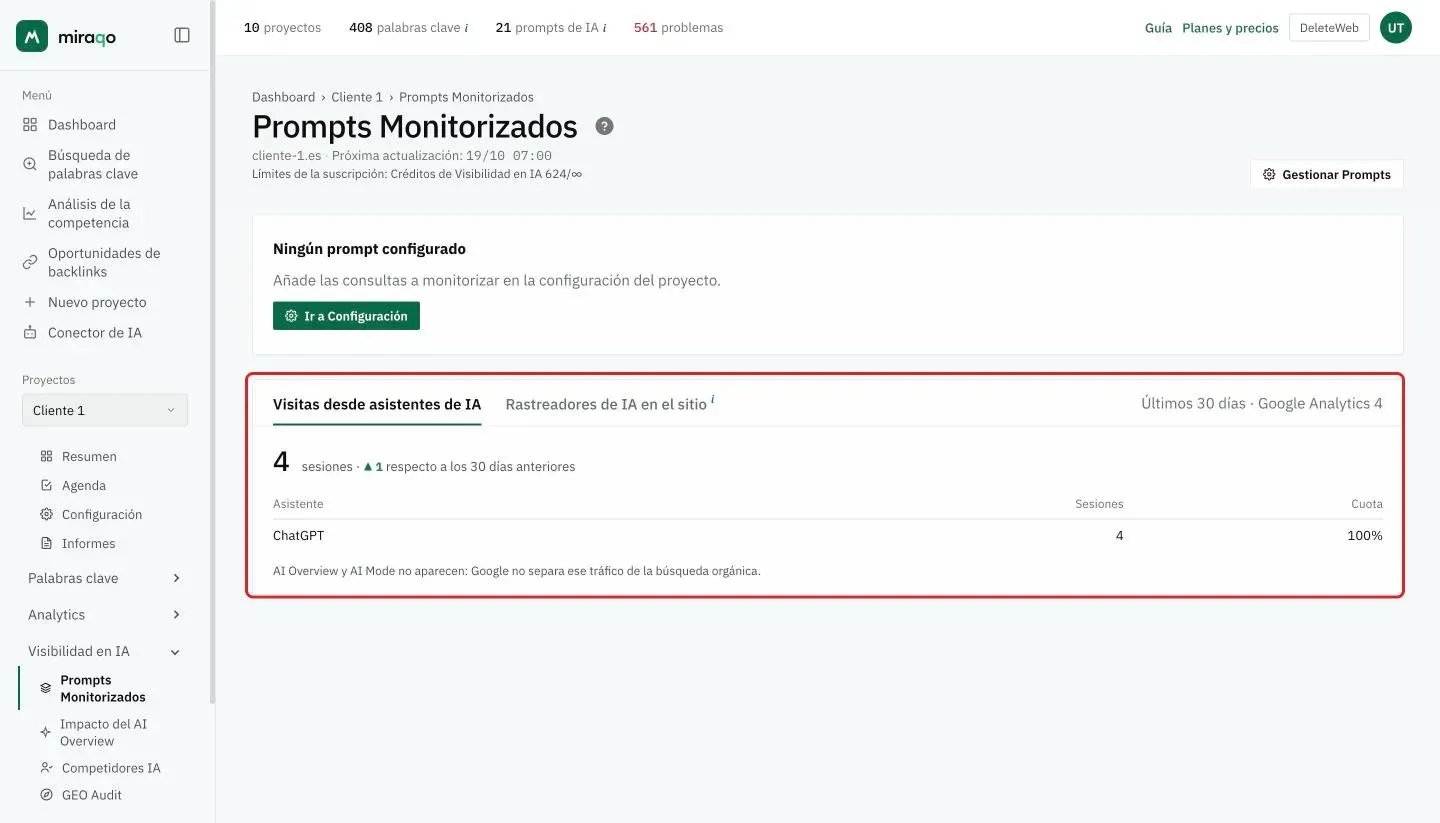
Task: Click the Búsqueda de palabras clave magnifier icon
Action: pyautogui.click(x=30, y=164)
